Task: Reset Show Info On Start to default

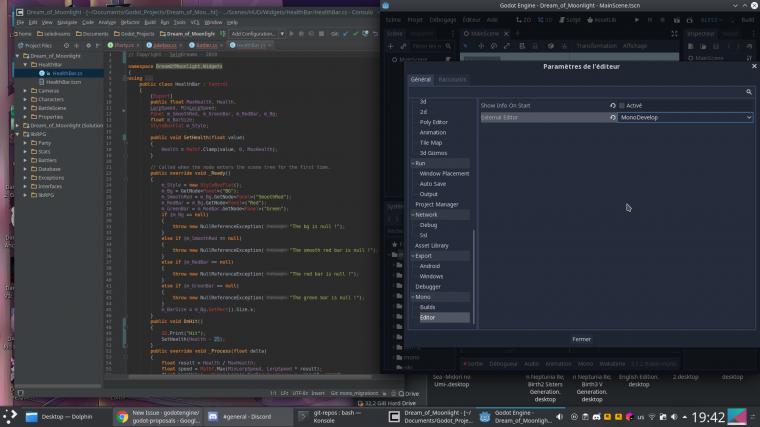Action: 613,106
